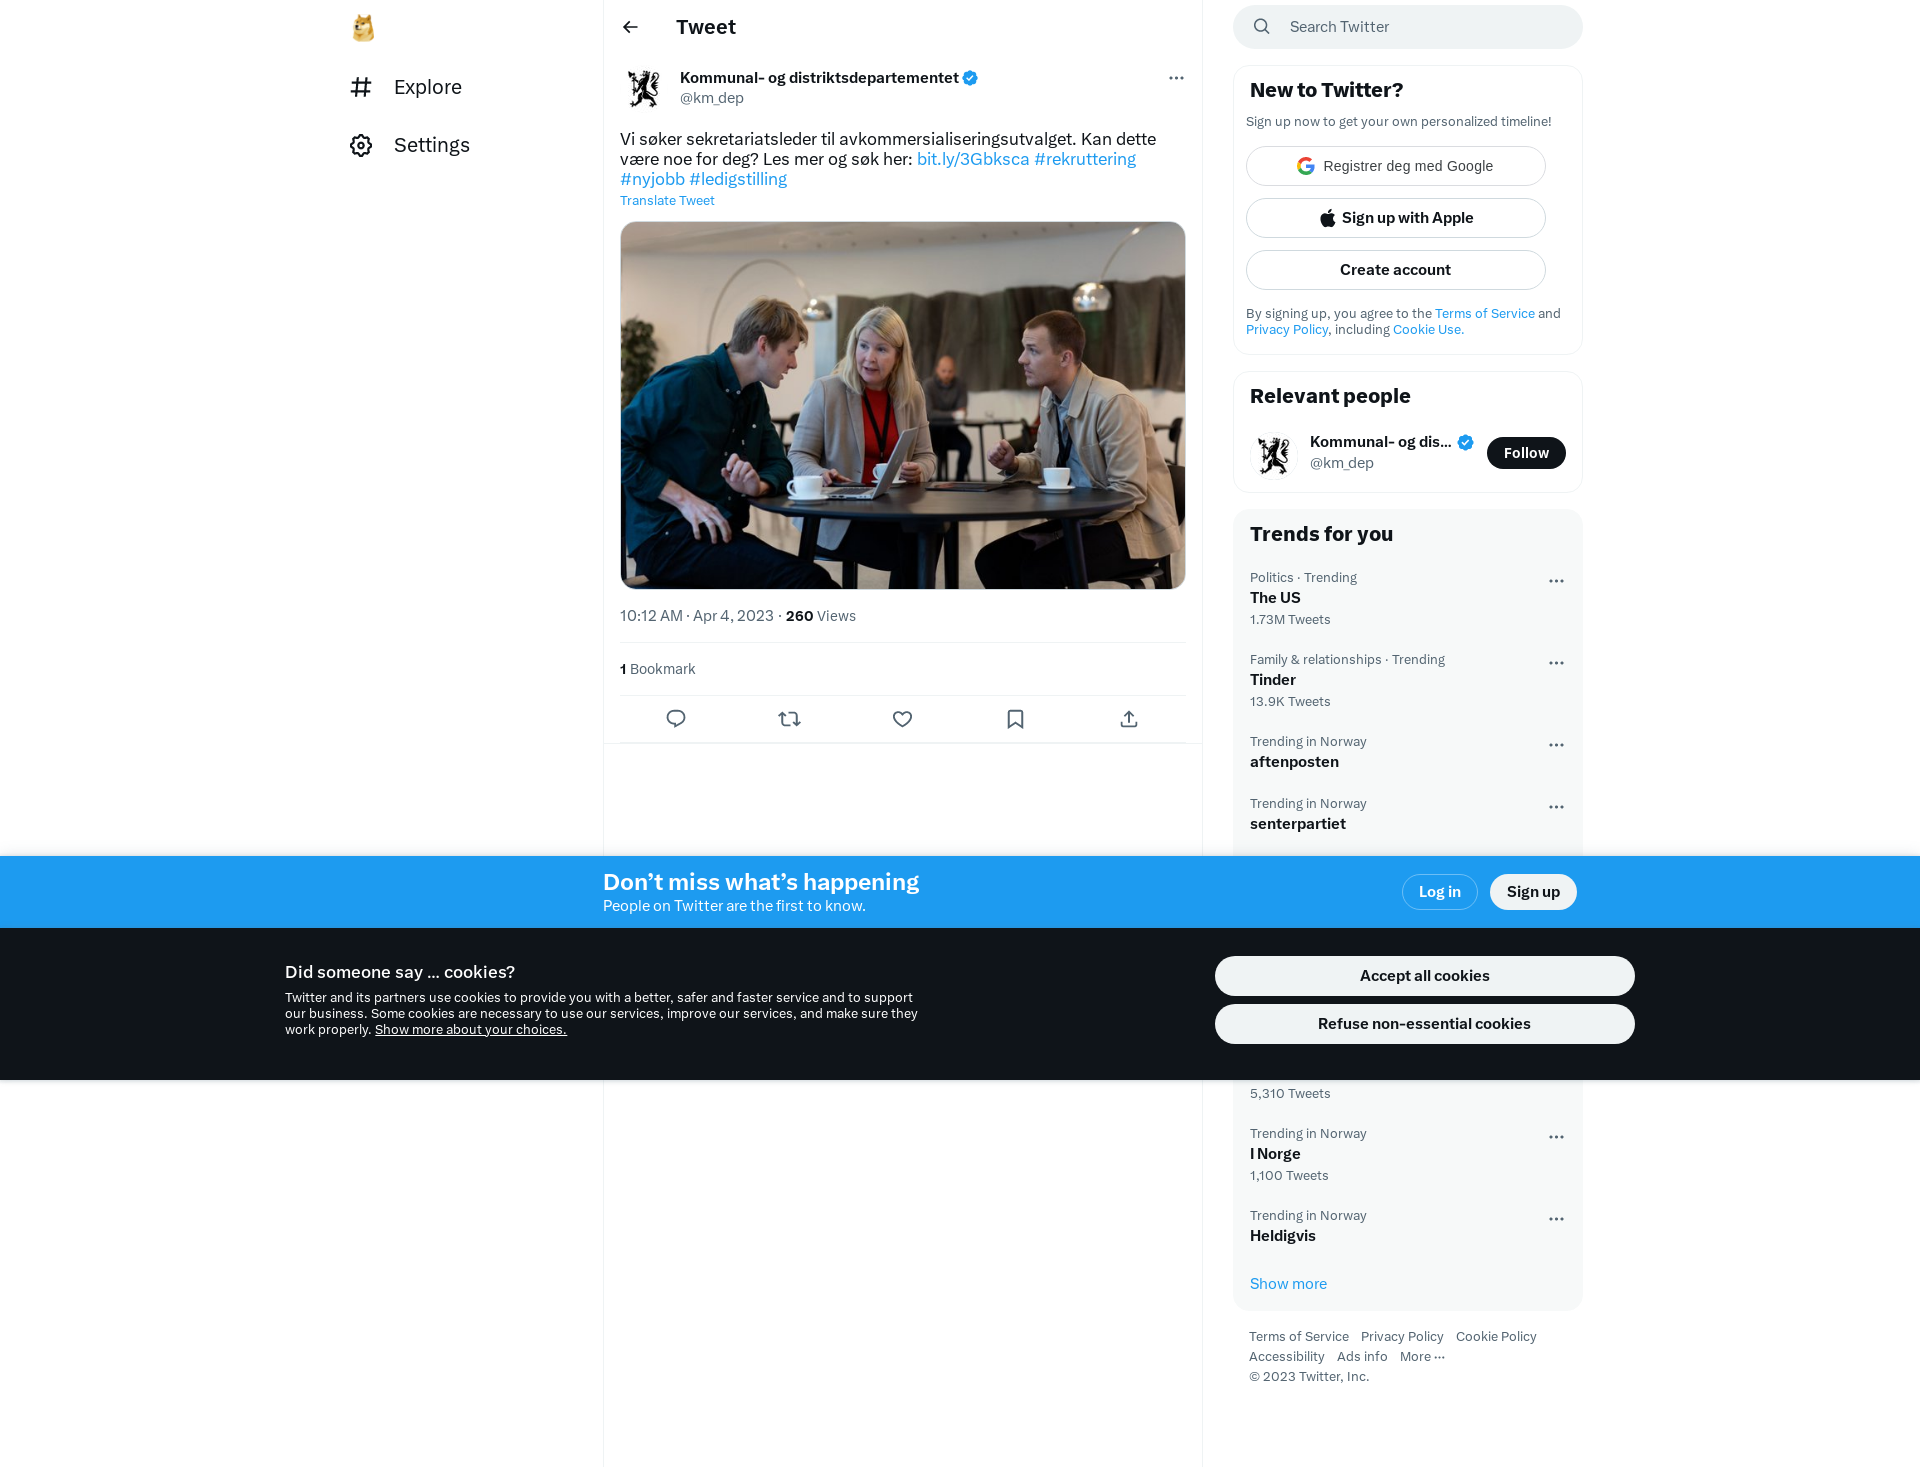This screenshot has width=1920, height=1467.
Task: Click the retweet icon under the tweet
Action: click(x=789, y=719)
